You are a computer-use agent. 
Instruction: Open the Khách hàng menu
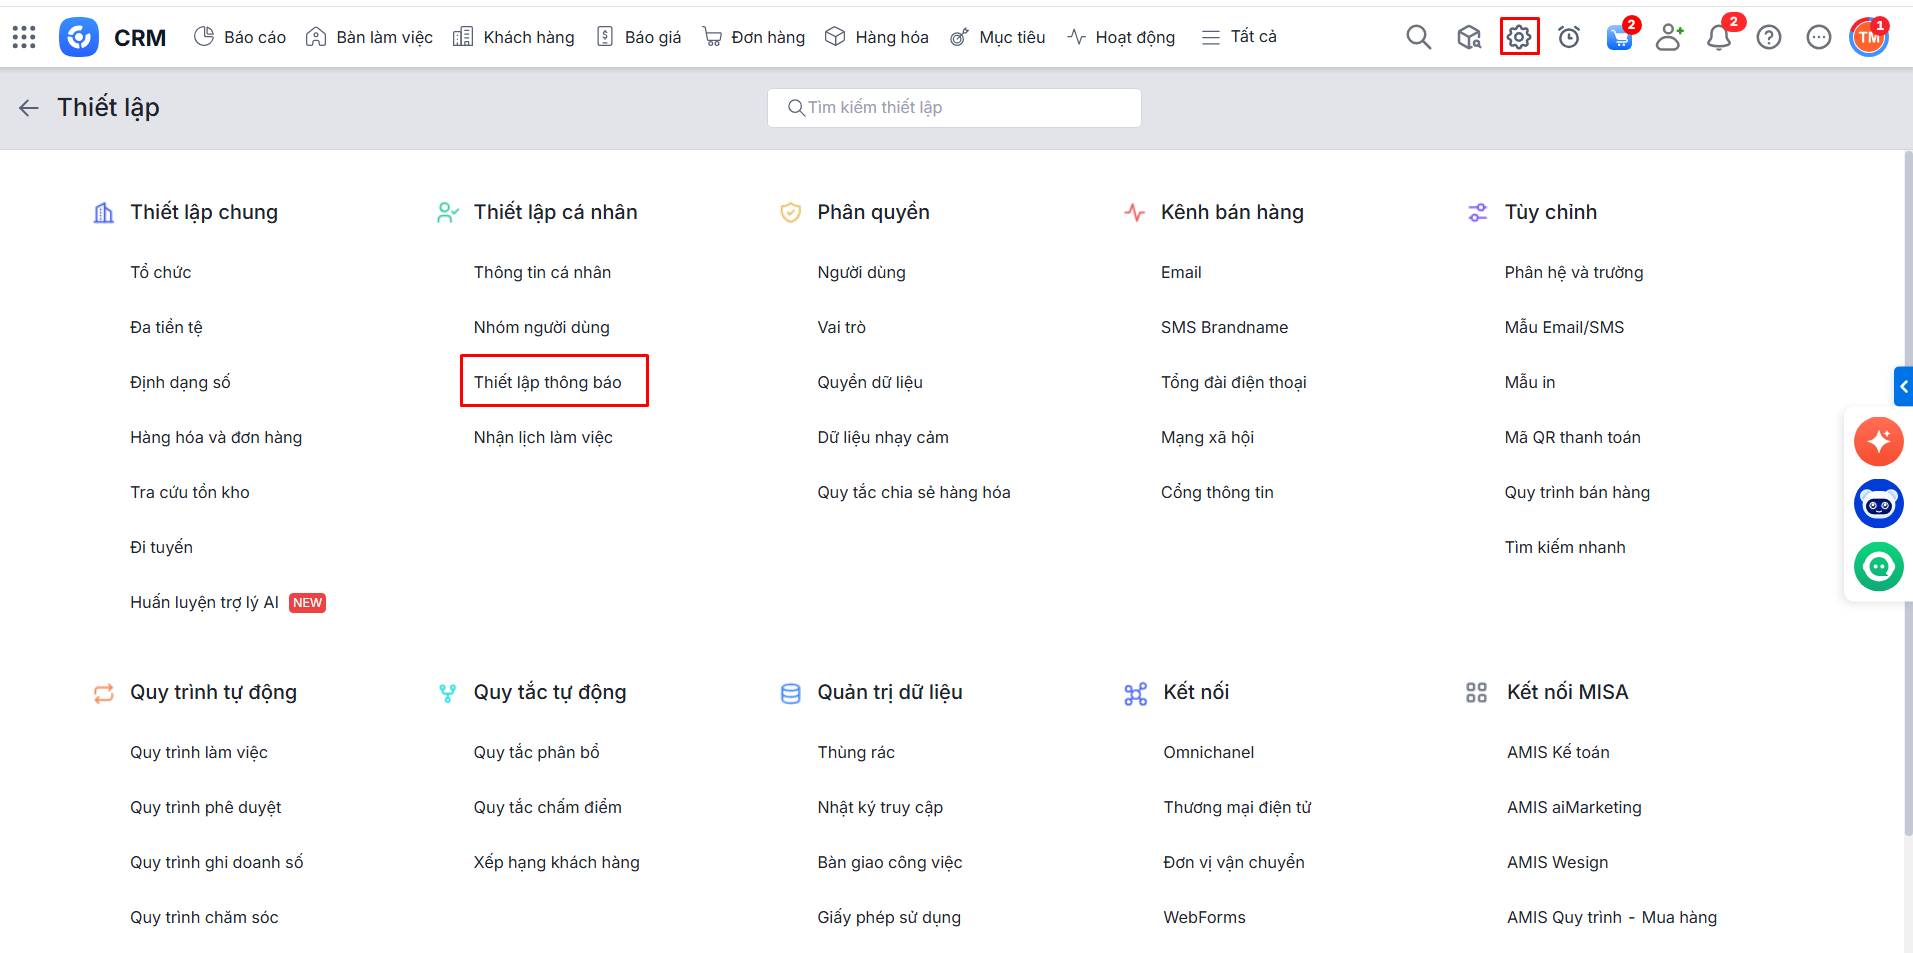[x=514, y=37]
